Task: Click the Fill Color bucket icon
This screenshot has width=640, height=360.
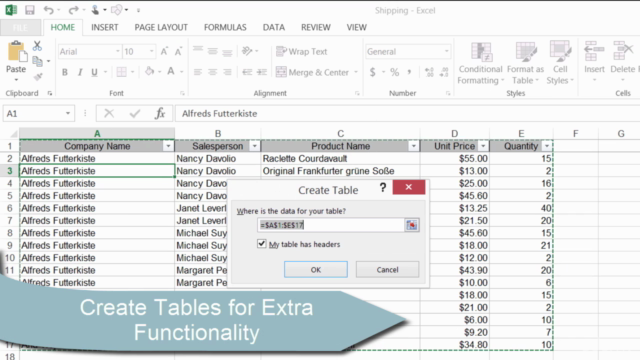Action: click(149, 72)
